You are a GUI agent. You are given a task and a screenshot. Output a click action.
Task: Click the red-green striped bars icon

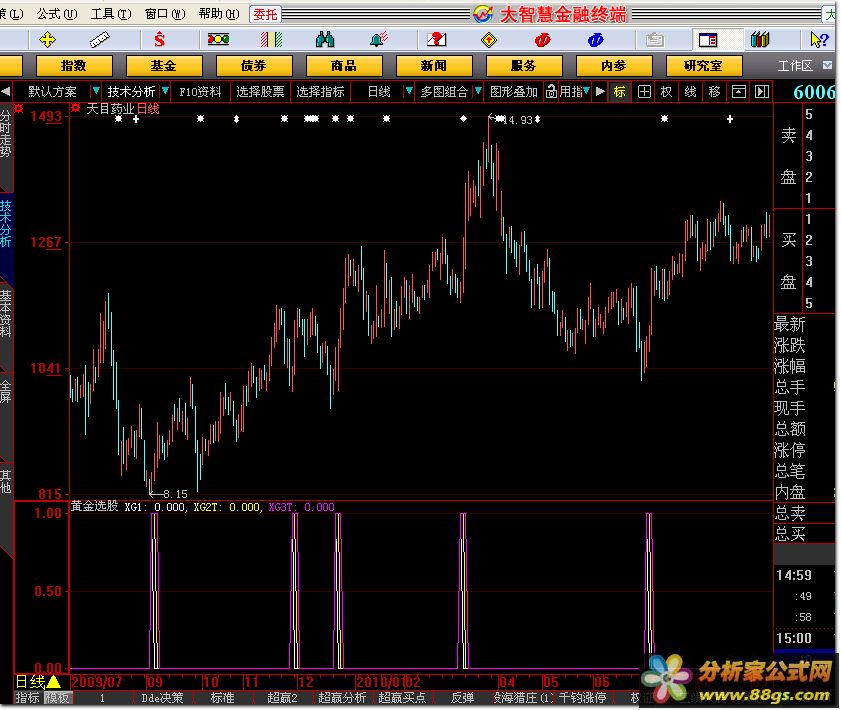pos(271,40)
